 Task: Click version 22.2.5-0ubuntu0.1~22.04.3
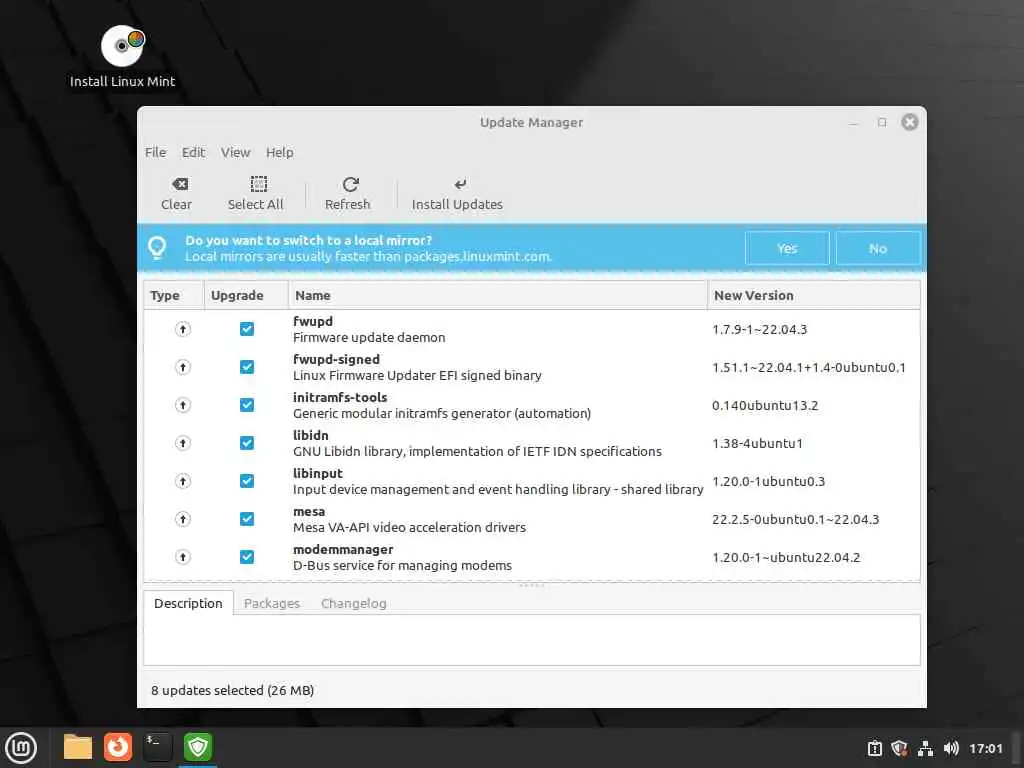[795, 519]
